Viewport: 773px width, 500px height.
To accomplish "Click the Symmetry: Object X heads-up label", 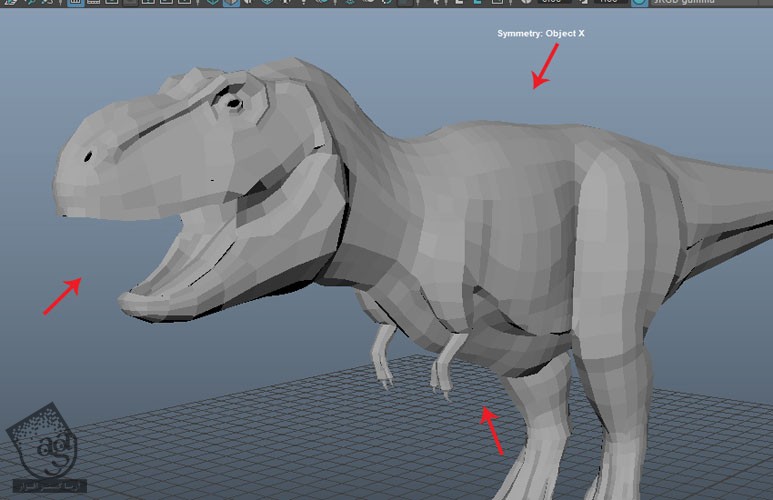I will click(x=540, y=34).
